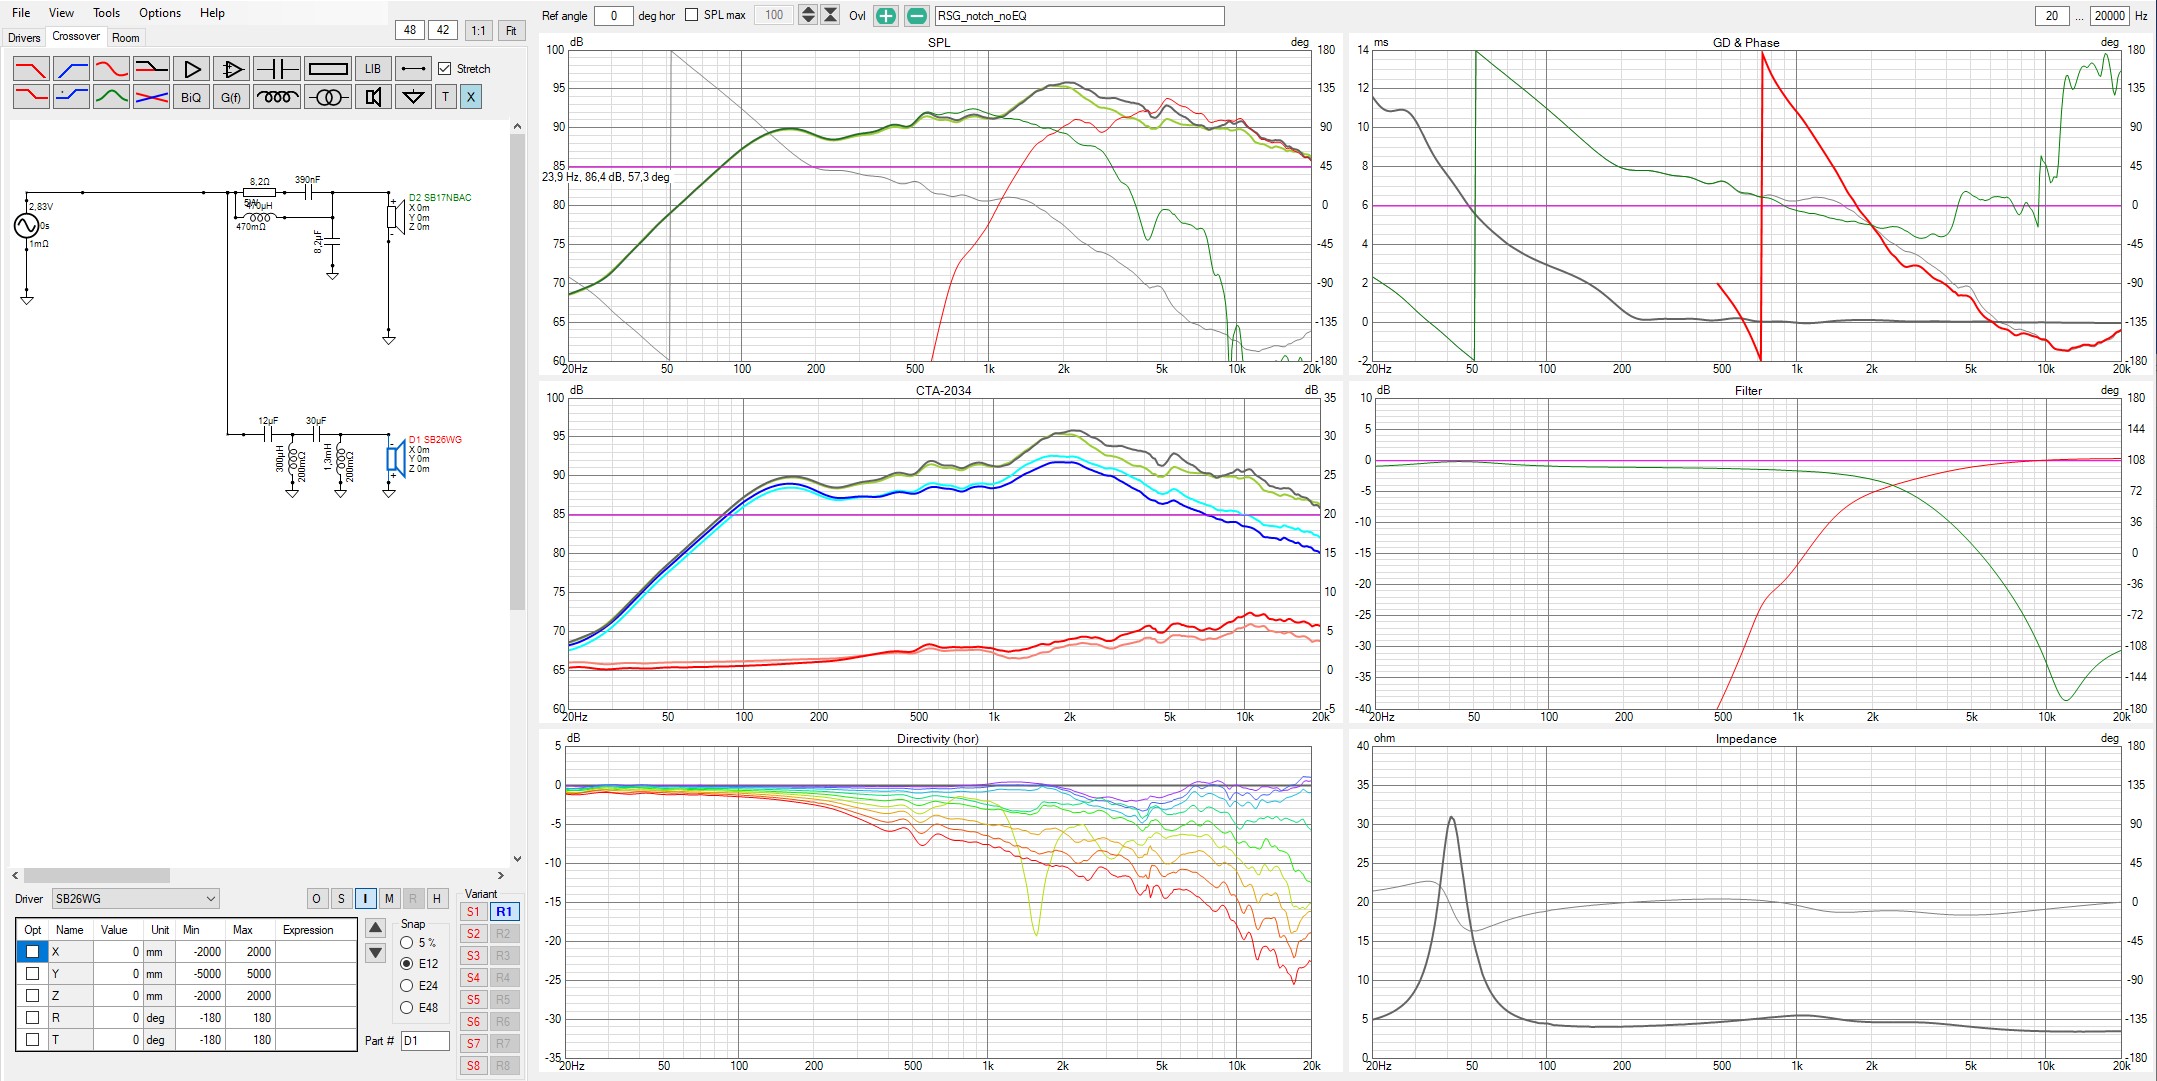Viewport: 2157px width, 1081px height.
Task: Check Opt box for X row
Action: pyautogui.click(x=32, y=952)
